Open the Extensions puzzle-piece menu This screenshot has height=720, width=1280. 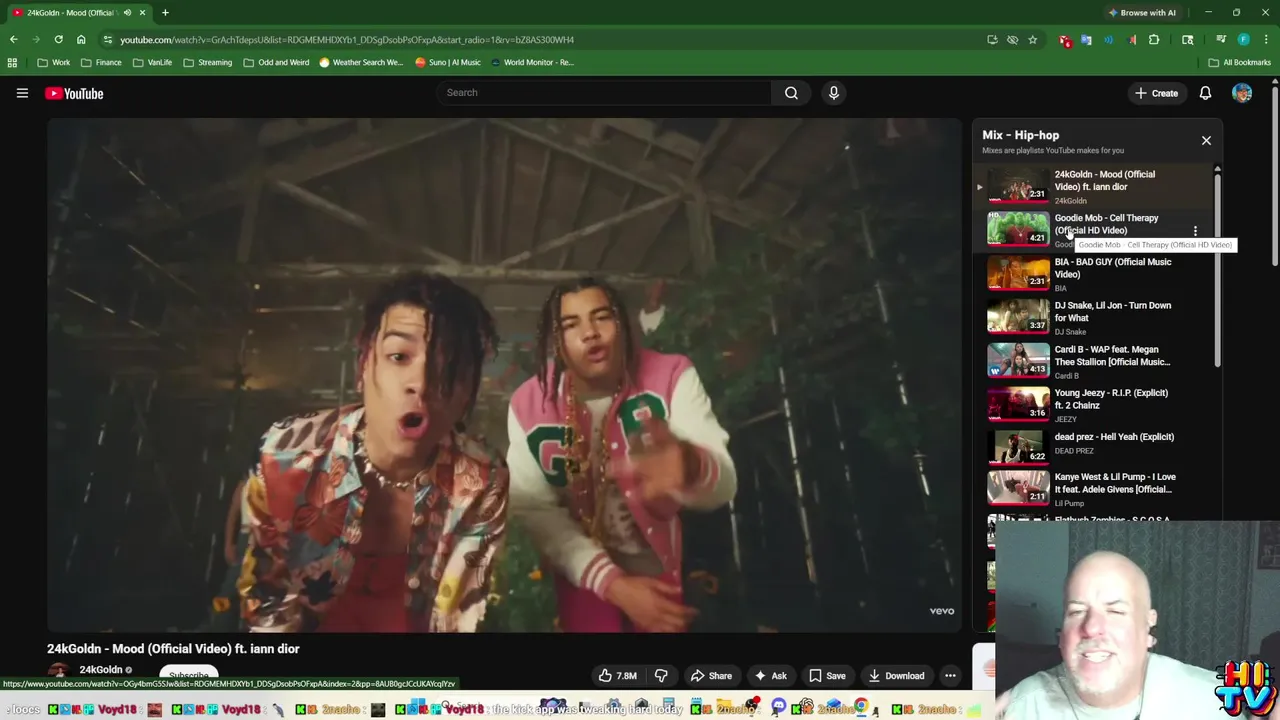(x=1154, y=40)
